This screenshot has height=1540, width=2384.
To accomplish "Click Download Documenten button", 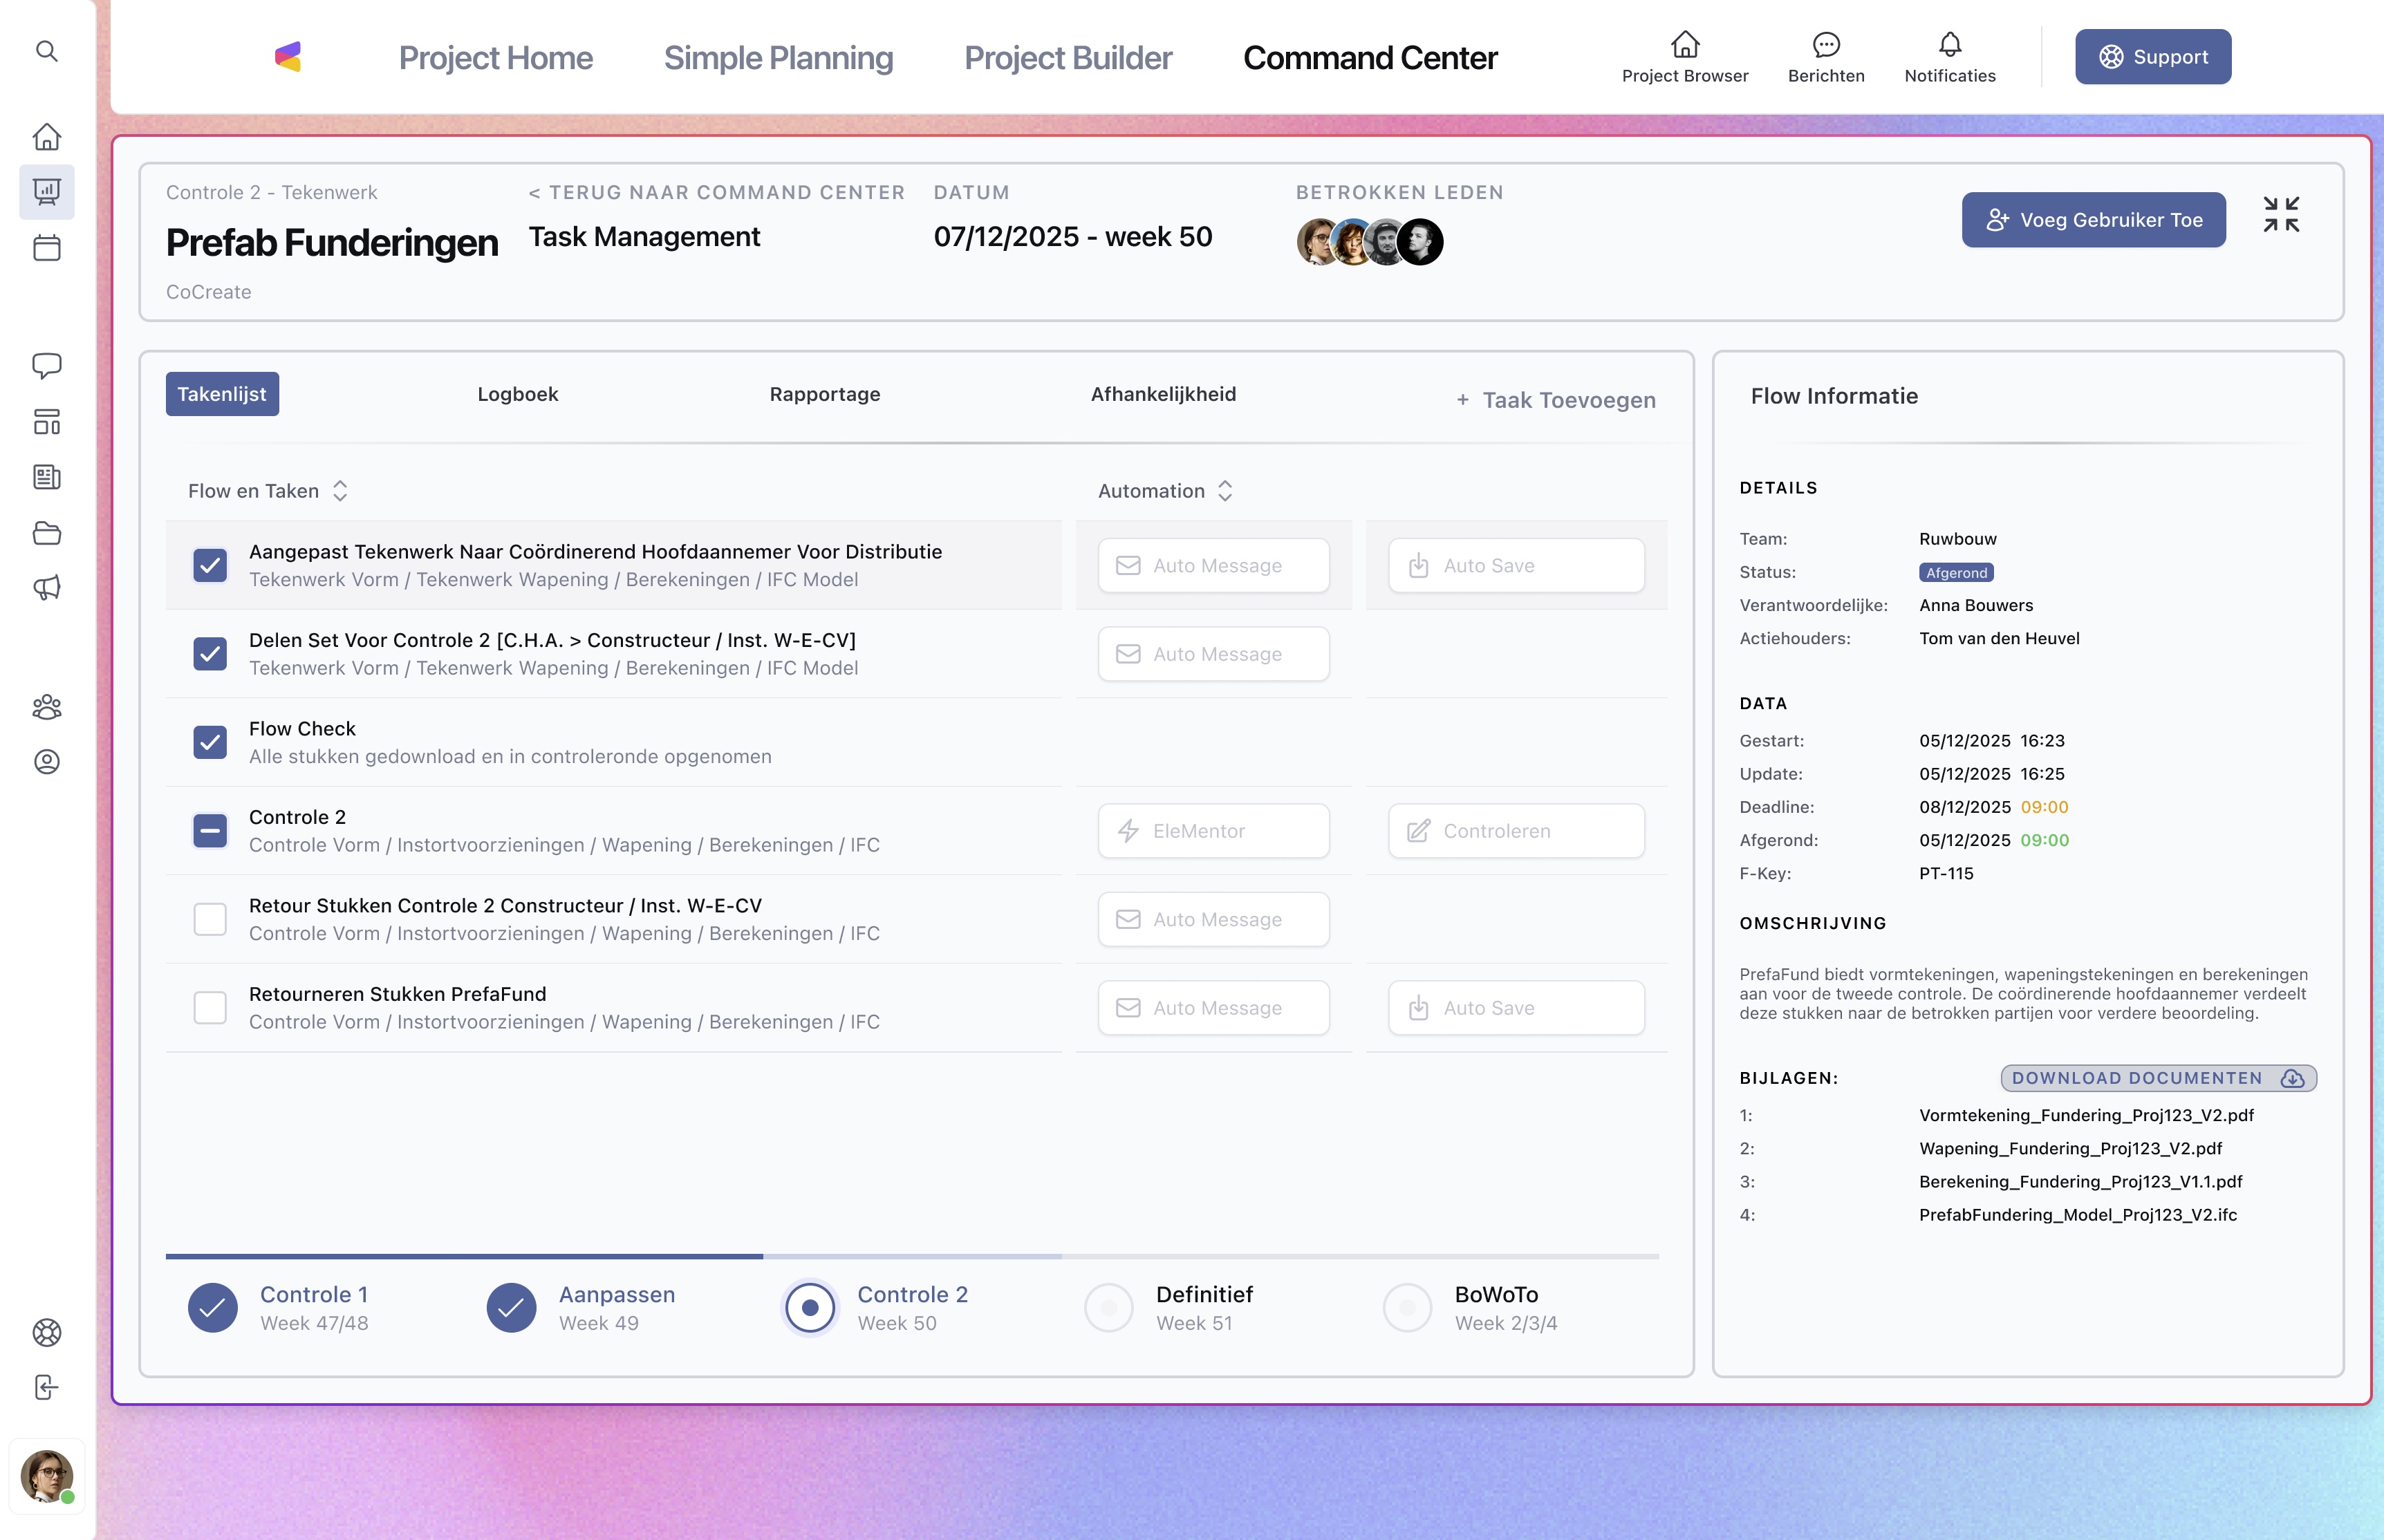I will point(2157,1078).
